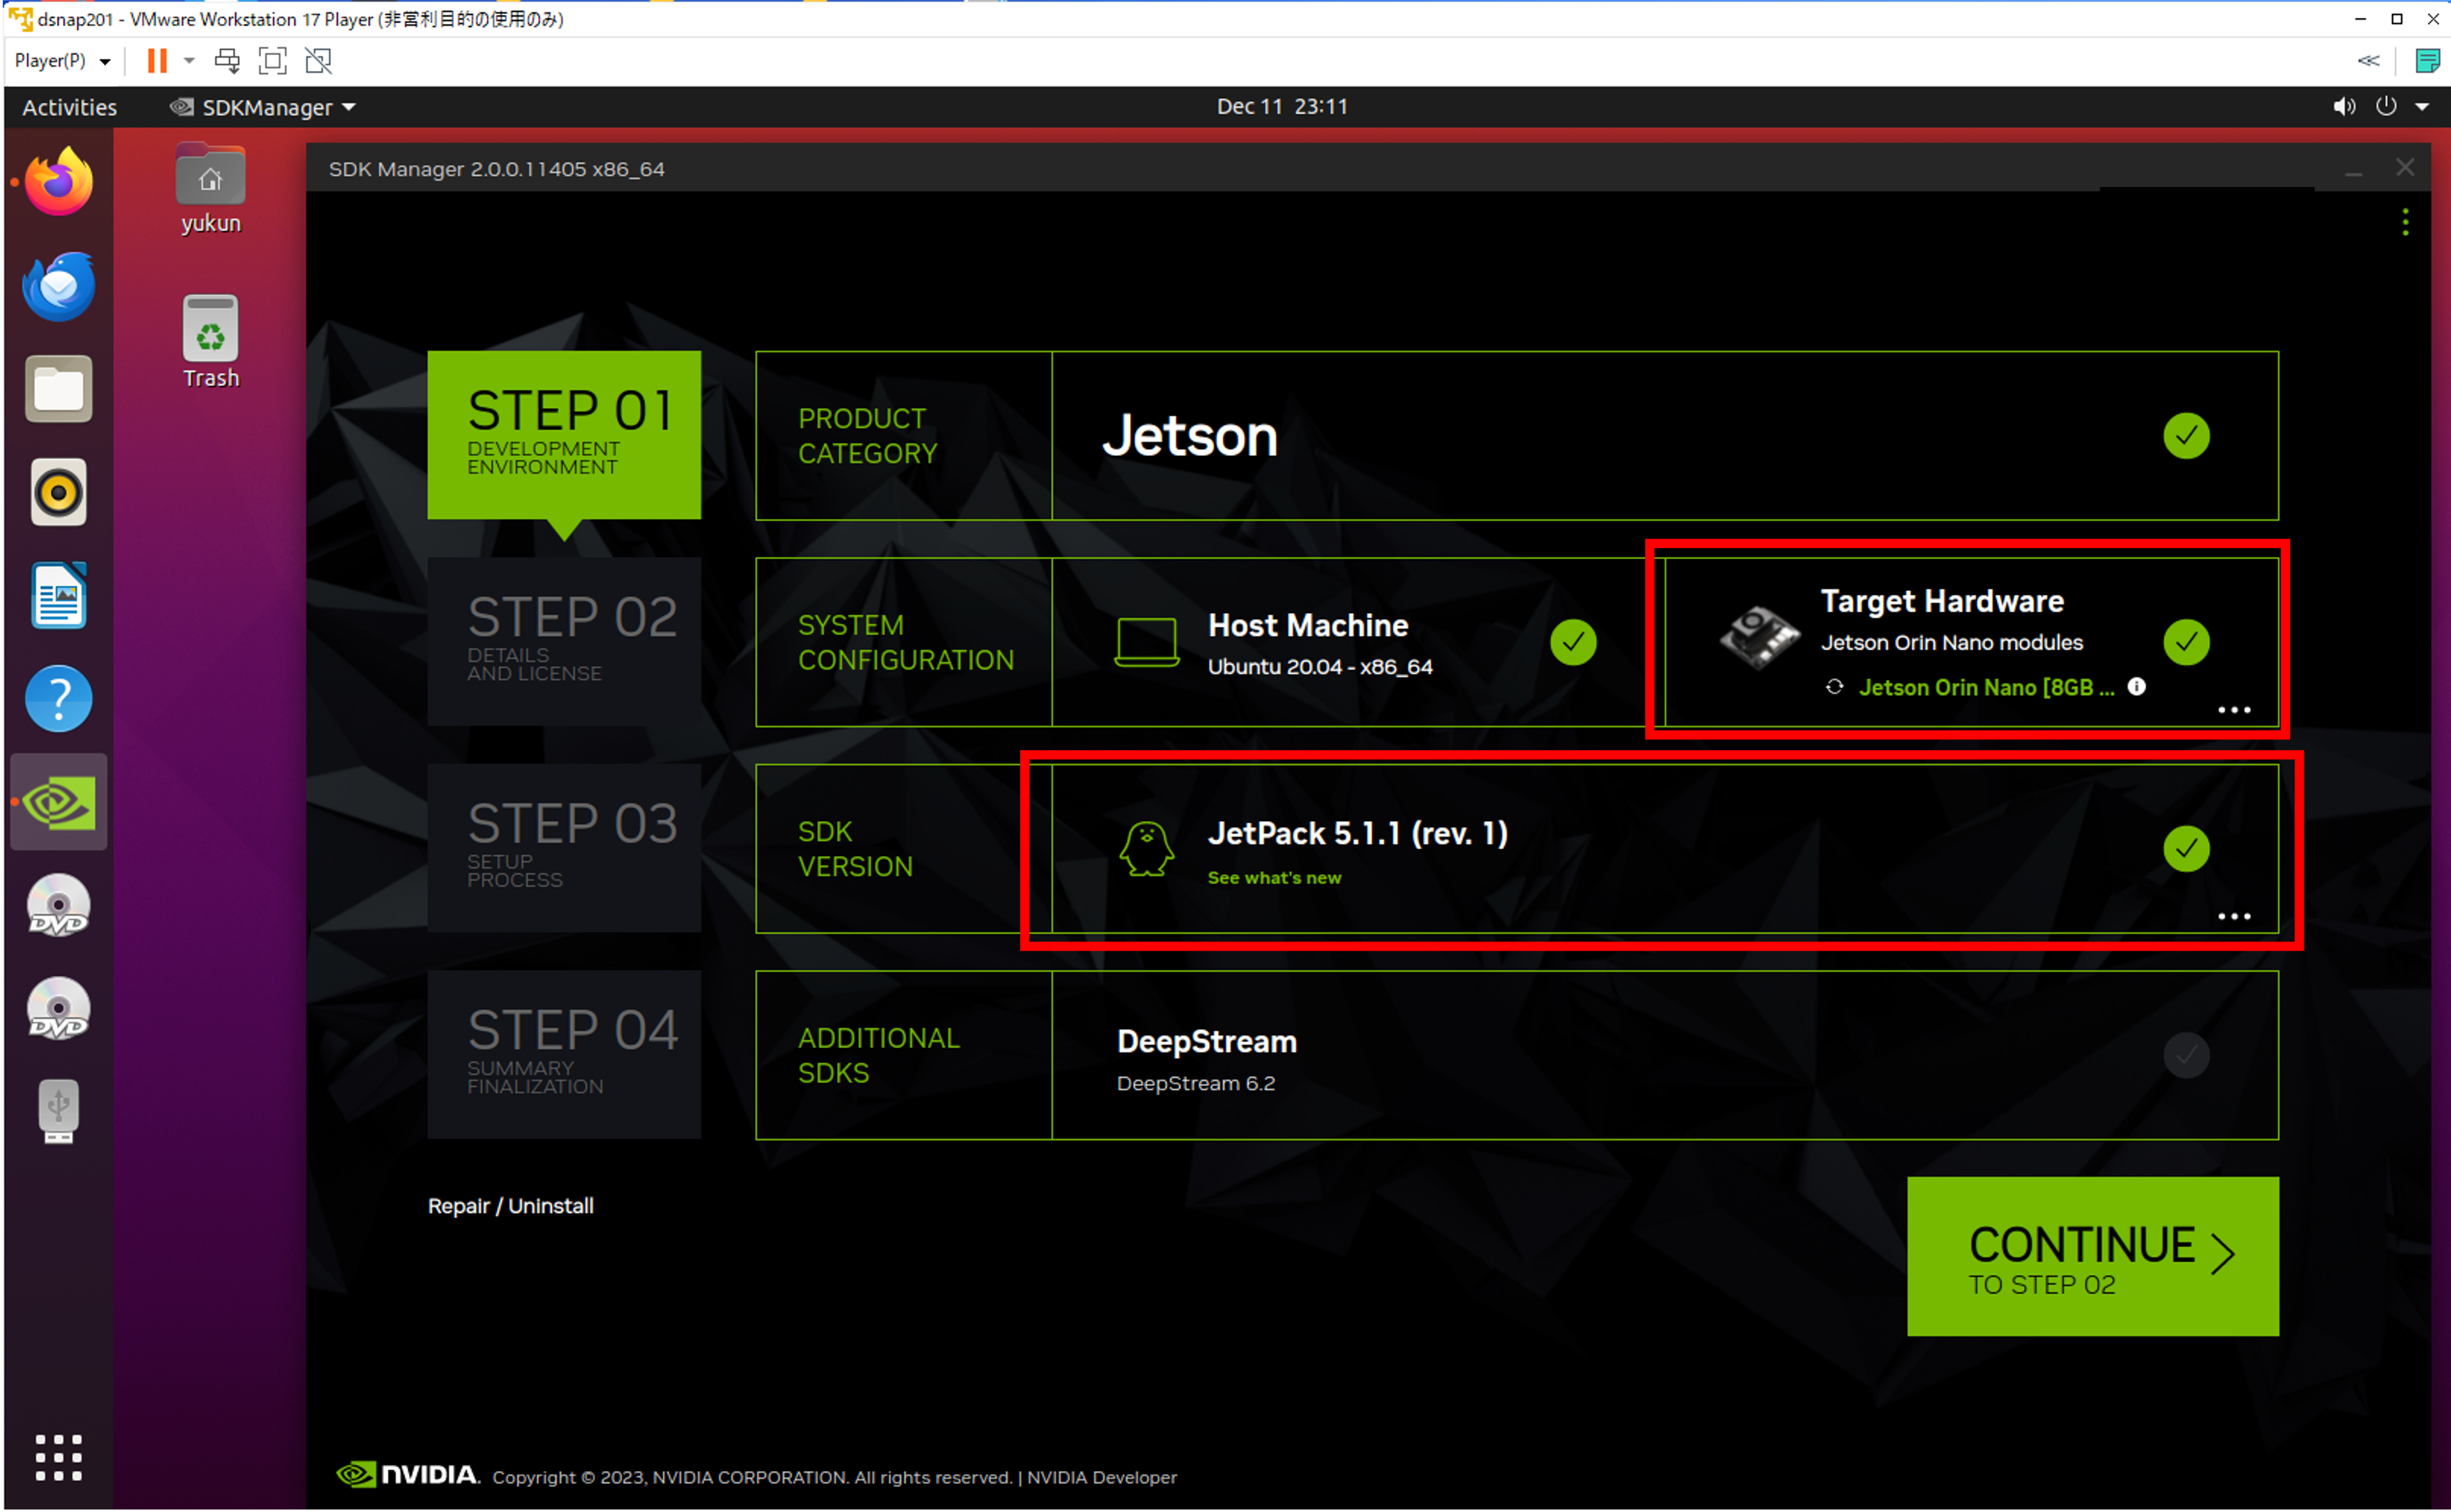This screenshot has width=2451, height=1512.
Task: Select the STEP 01 Development Environment tab
Action: (564, 435)
